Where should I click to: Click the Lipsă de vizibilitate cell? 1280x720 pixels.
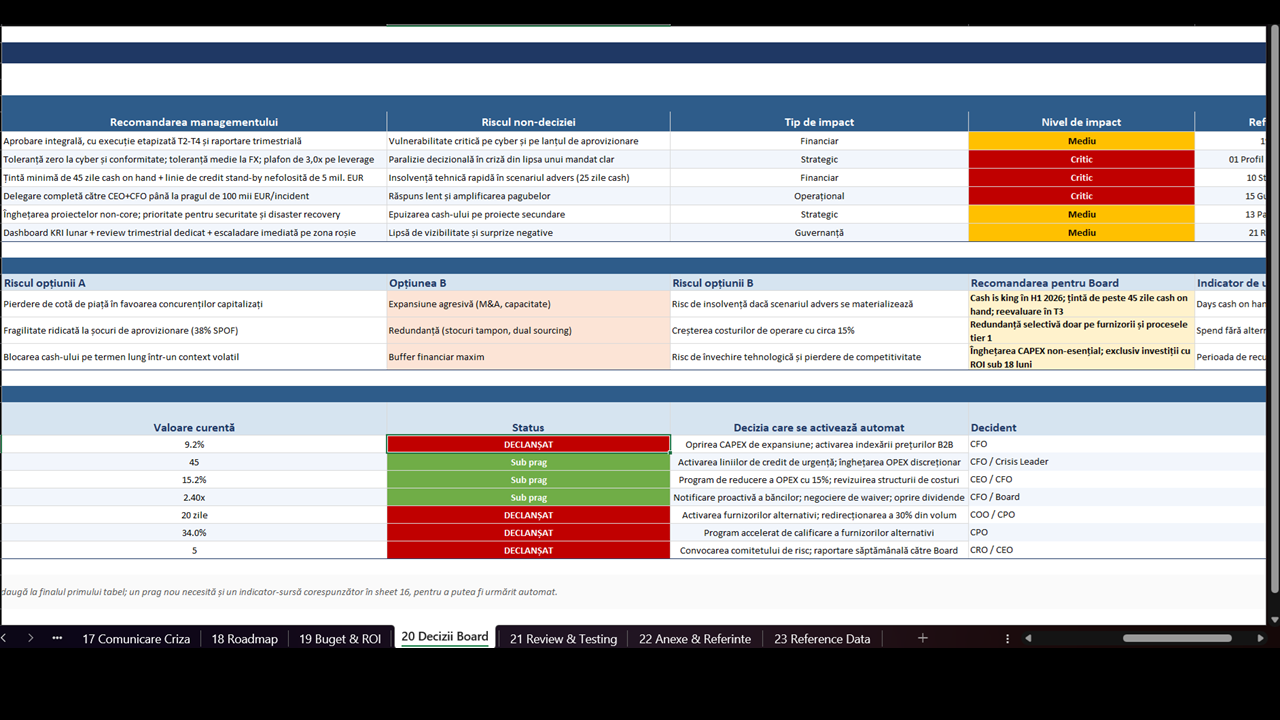click(x=528, y=232)
